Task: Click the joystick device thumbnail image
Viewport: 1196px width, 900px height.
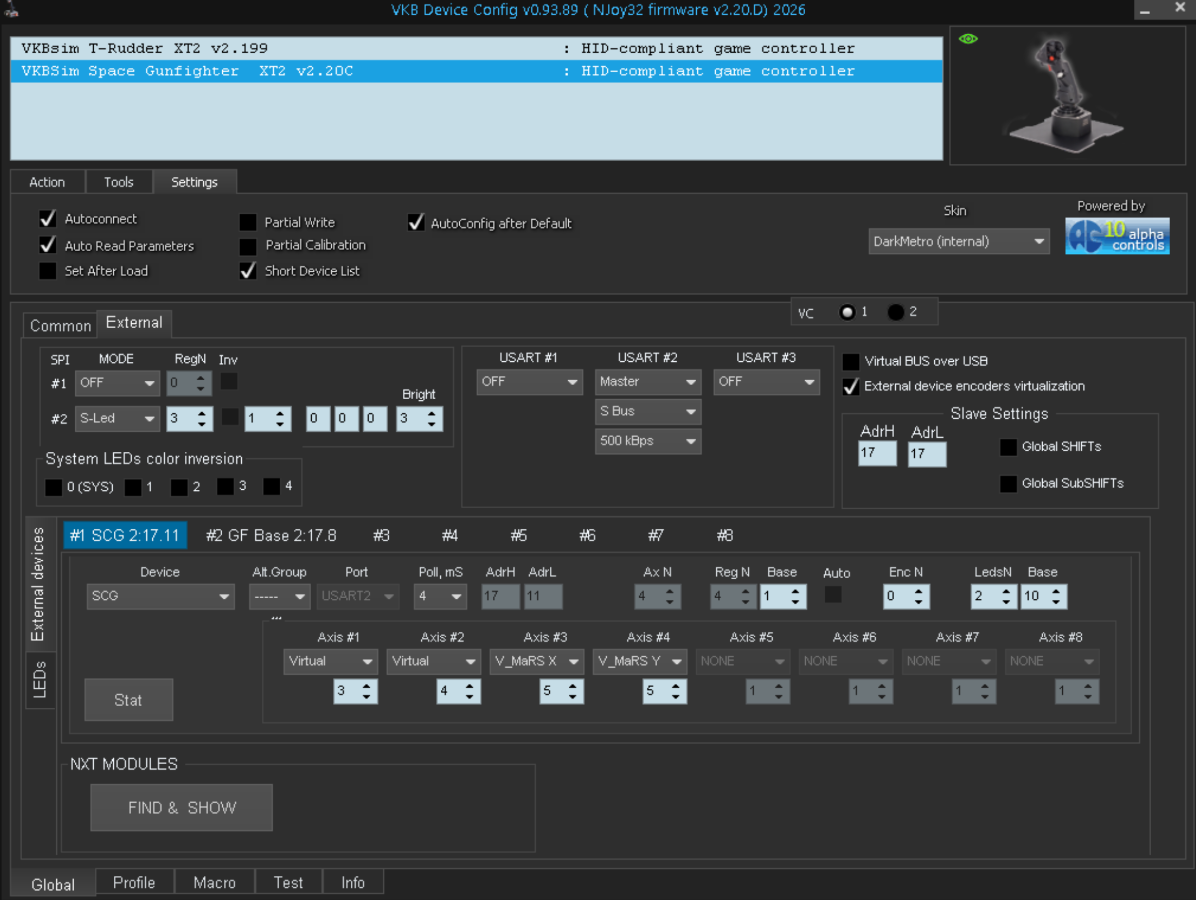Action: point(1066,95)
